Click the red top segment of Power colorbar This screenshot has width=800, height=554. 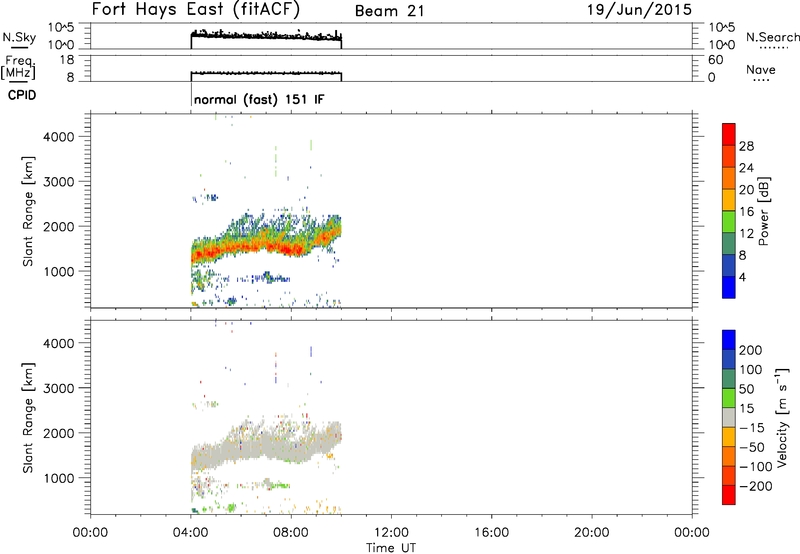pos(729,134)
